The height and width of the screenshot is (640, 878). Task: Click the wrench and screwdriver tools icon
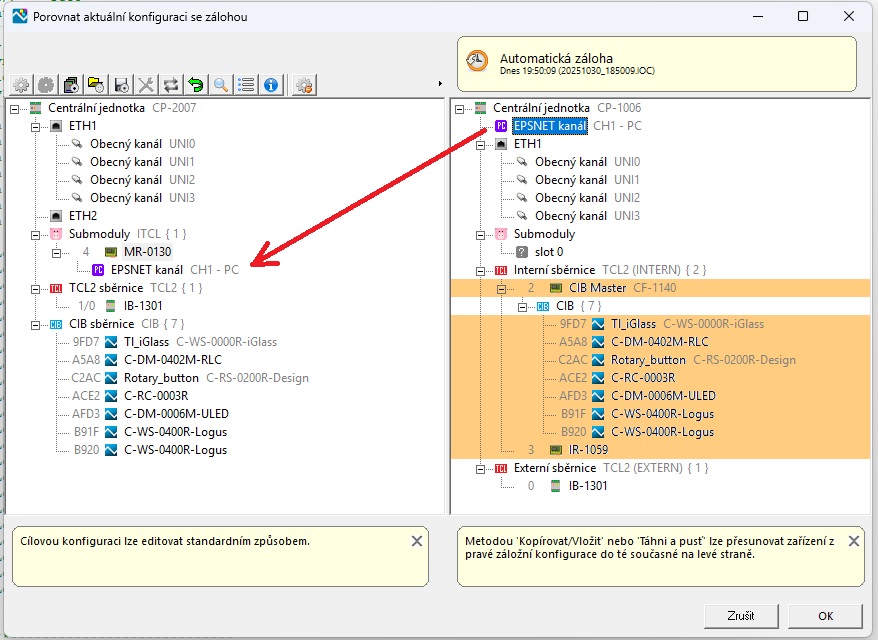(146, 85)
